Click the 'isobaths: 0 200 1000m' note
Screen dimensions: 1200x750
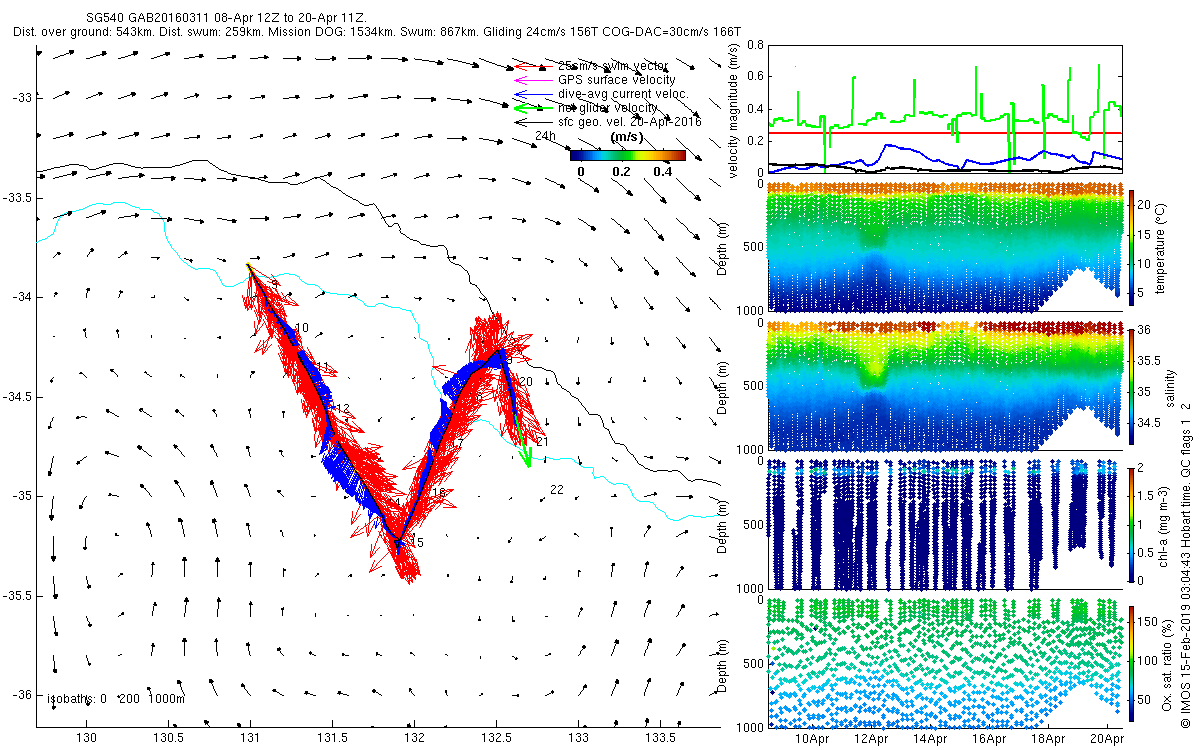pyautogui.click(x=114, y=699)
